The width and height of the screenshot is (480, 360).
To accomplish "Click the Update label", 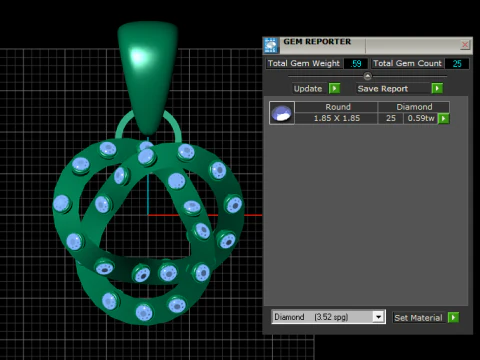I will (x=308, y=89).
